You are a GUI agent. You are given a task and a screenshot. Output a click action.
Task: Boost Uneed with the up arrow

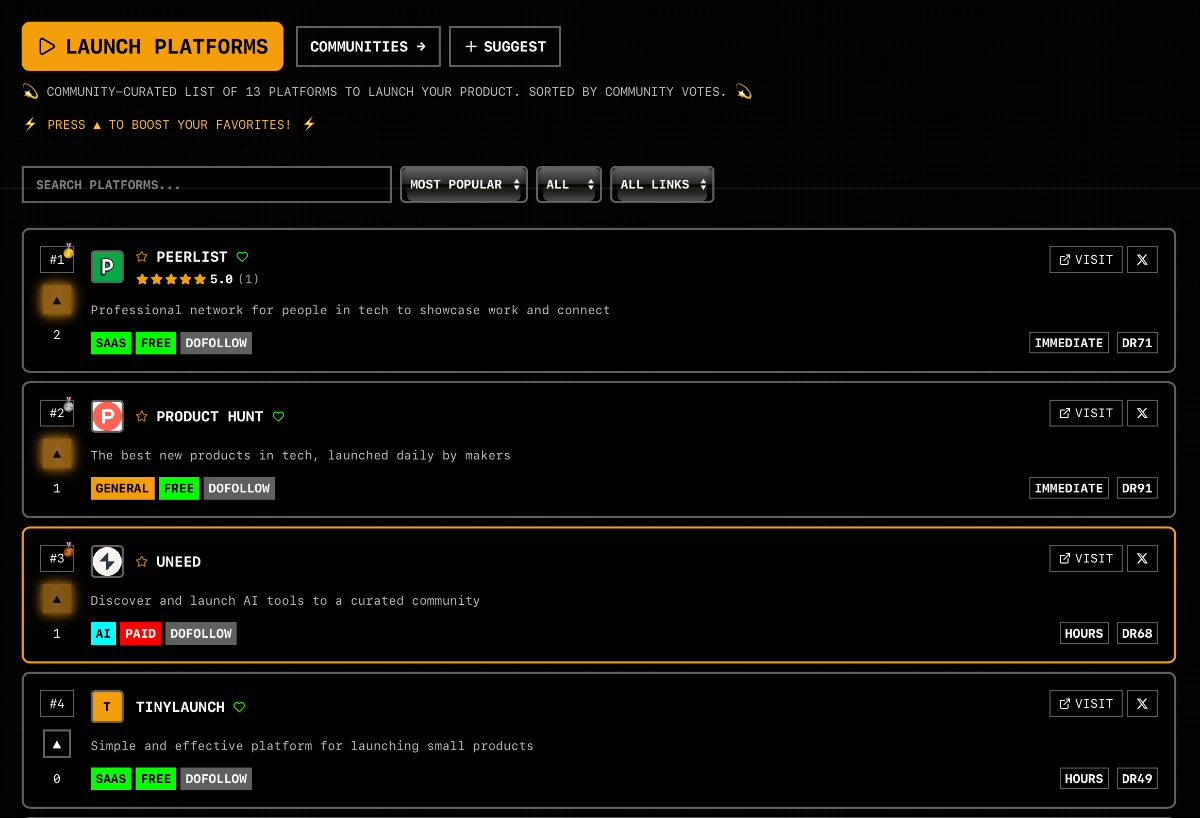tap(57, 599)
